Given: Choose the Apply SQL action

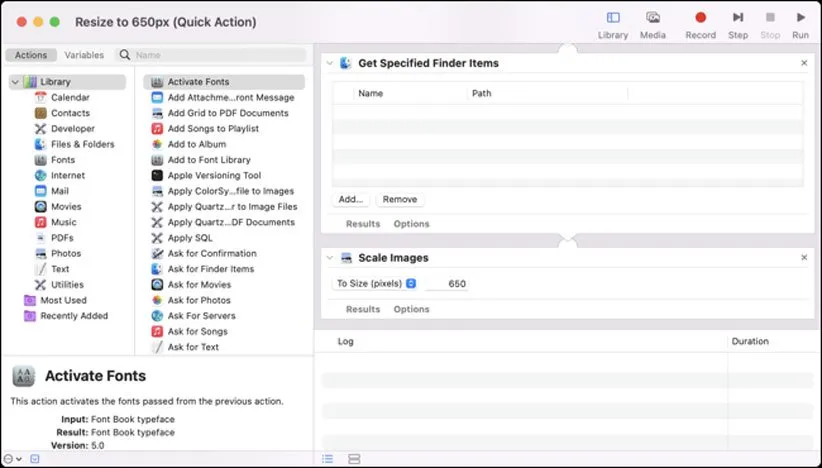Looking at the screenshot, I should click(189, 238).
